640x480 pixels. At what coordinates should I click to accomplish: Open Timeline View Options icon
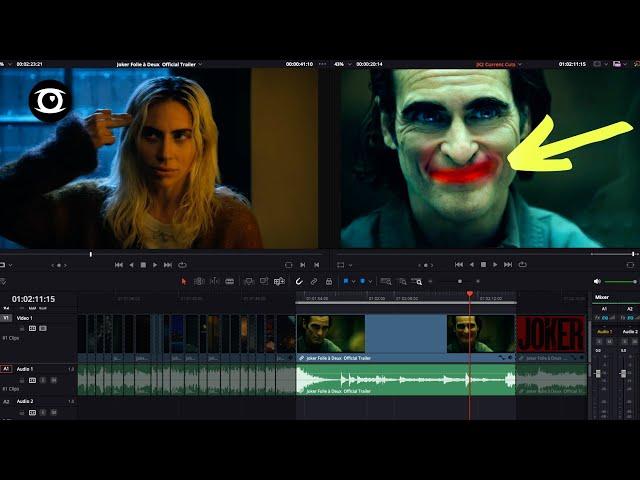point(3,281)
